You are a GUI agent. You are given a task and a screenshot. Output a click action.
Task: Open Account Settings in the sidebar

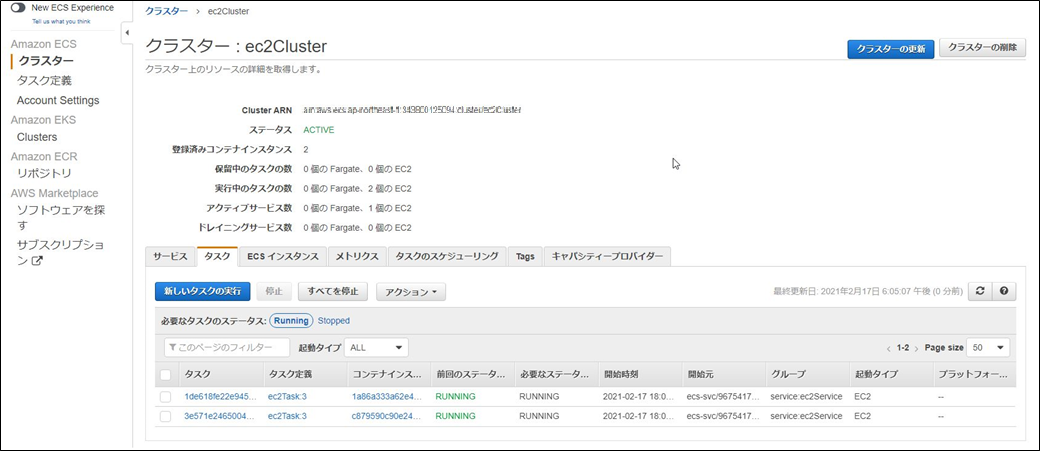point(58,100)
